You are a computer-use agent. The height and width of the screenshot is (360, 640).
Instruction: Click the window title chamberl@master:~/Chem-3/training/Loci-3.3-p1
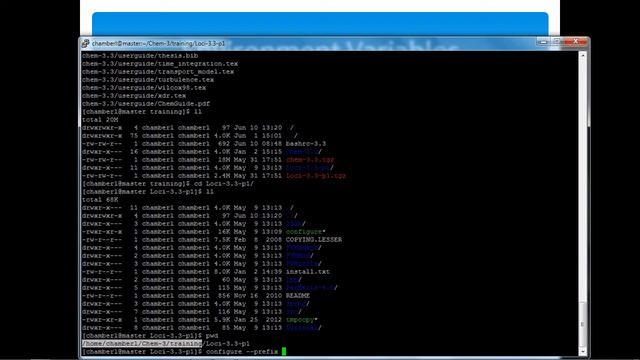pyautogui.click(x=158, y=43)
